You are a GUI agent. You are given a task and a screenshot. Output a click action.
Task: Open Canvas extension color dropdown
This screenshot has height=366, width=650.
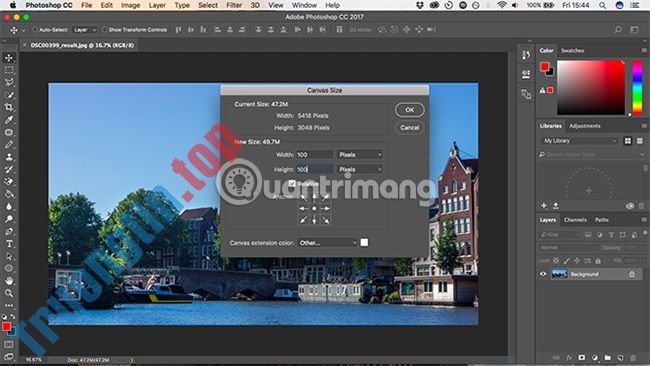click(327, 242)
